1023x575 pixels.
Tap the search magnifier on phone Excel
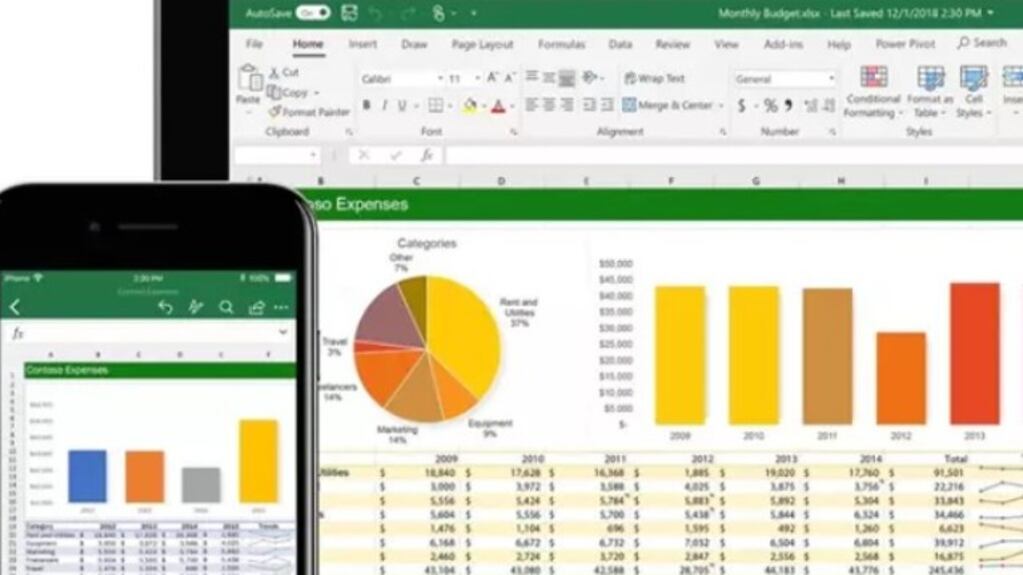pos(226,307)
